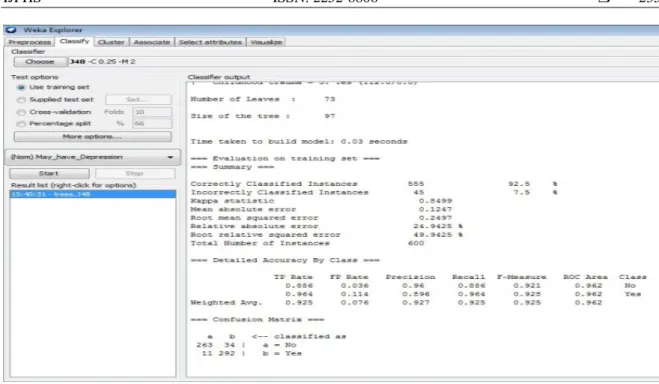Click the Total Number of Instances line
The width and height of the screenshot is (659, 384).
pyautogui.click(x=307, y=243)
